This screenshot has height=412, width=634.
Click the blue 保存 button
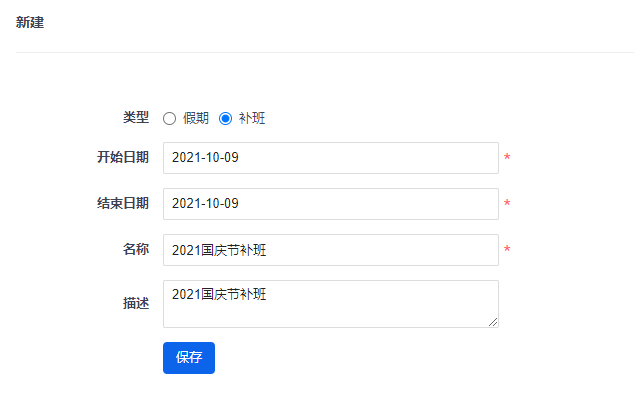(x=189, y=358)
